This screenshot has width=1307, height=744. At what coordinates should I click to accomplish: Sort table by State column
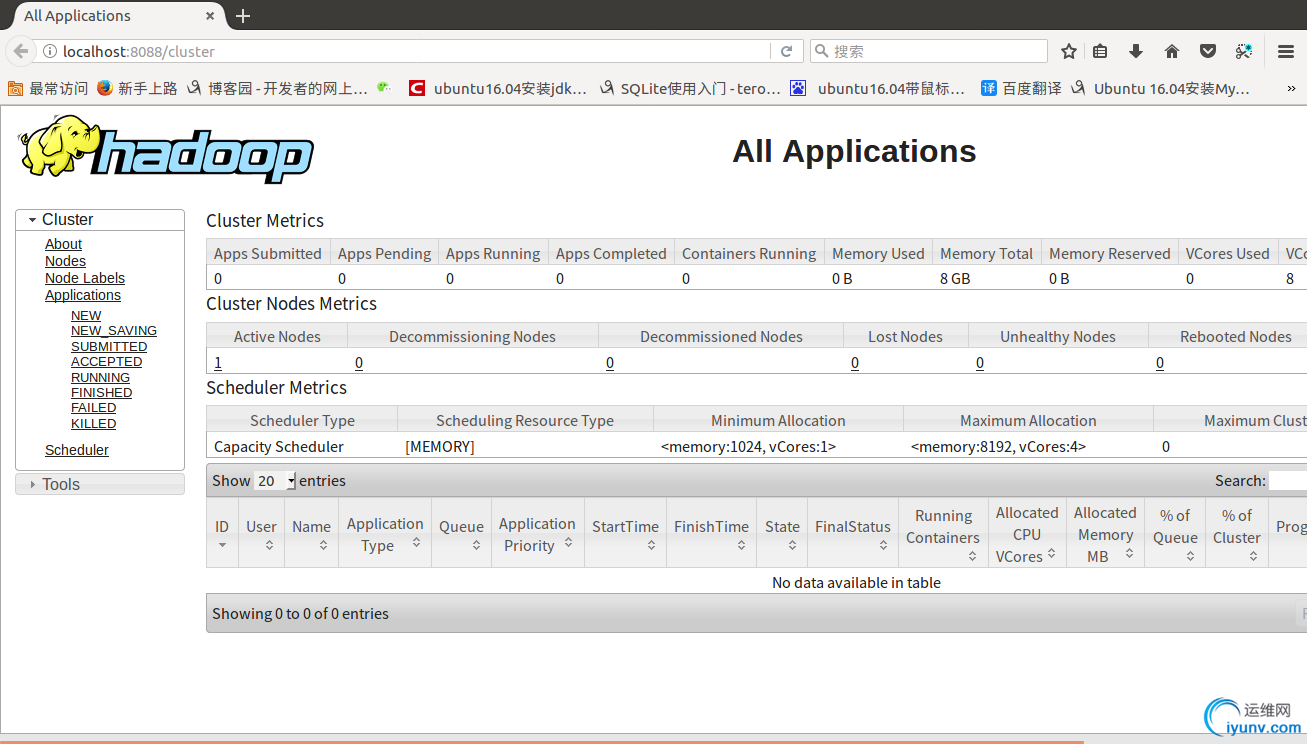782,534
